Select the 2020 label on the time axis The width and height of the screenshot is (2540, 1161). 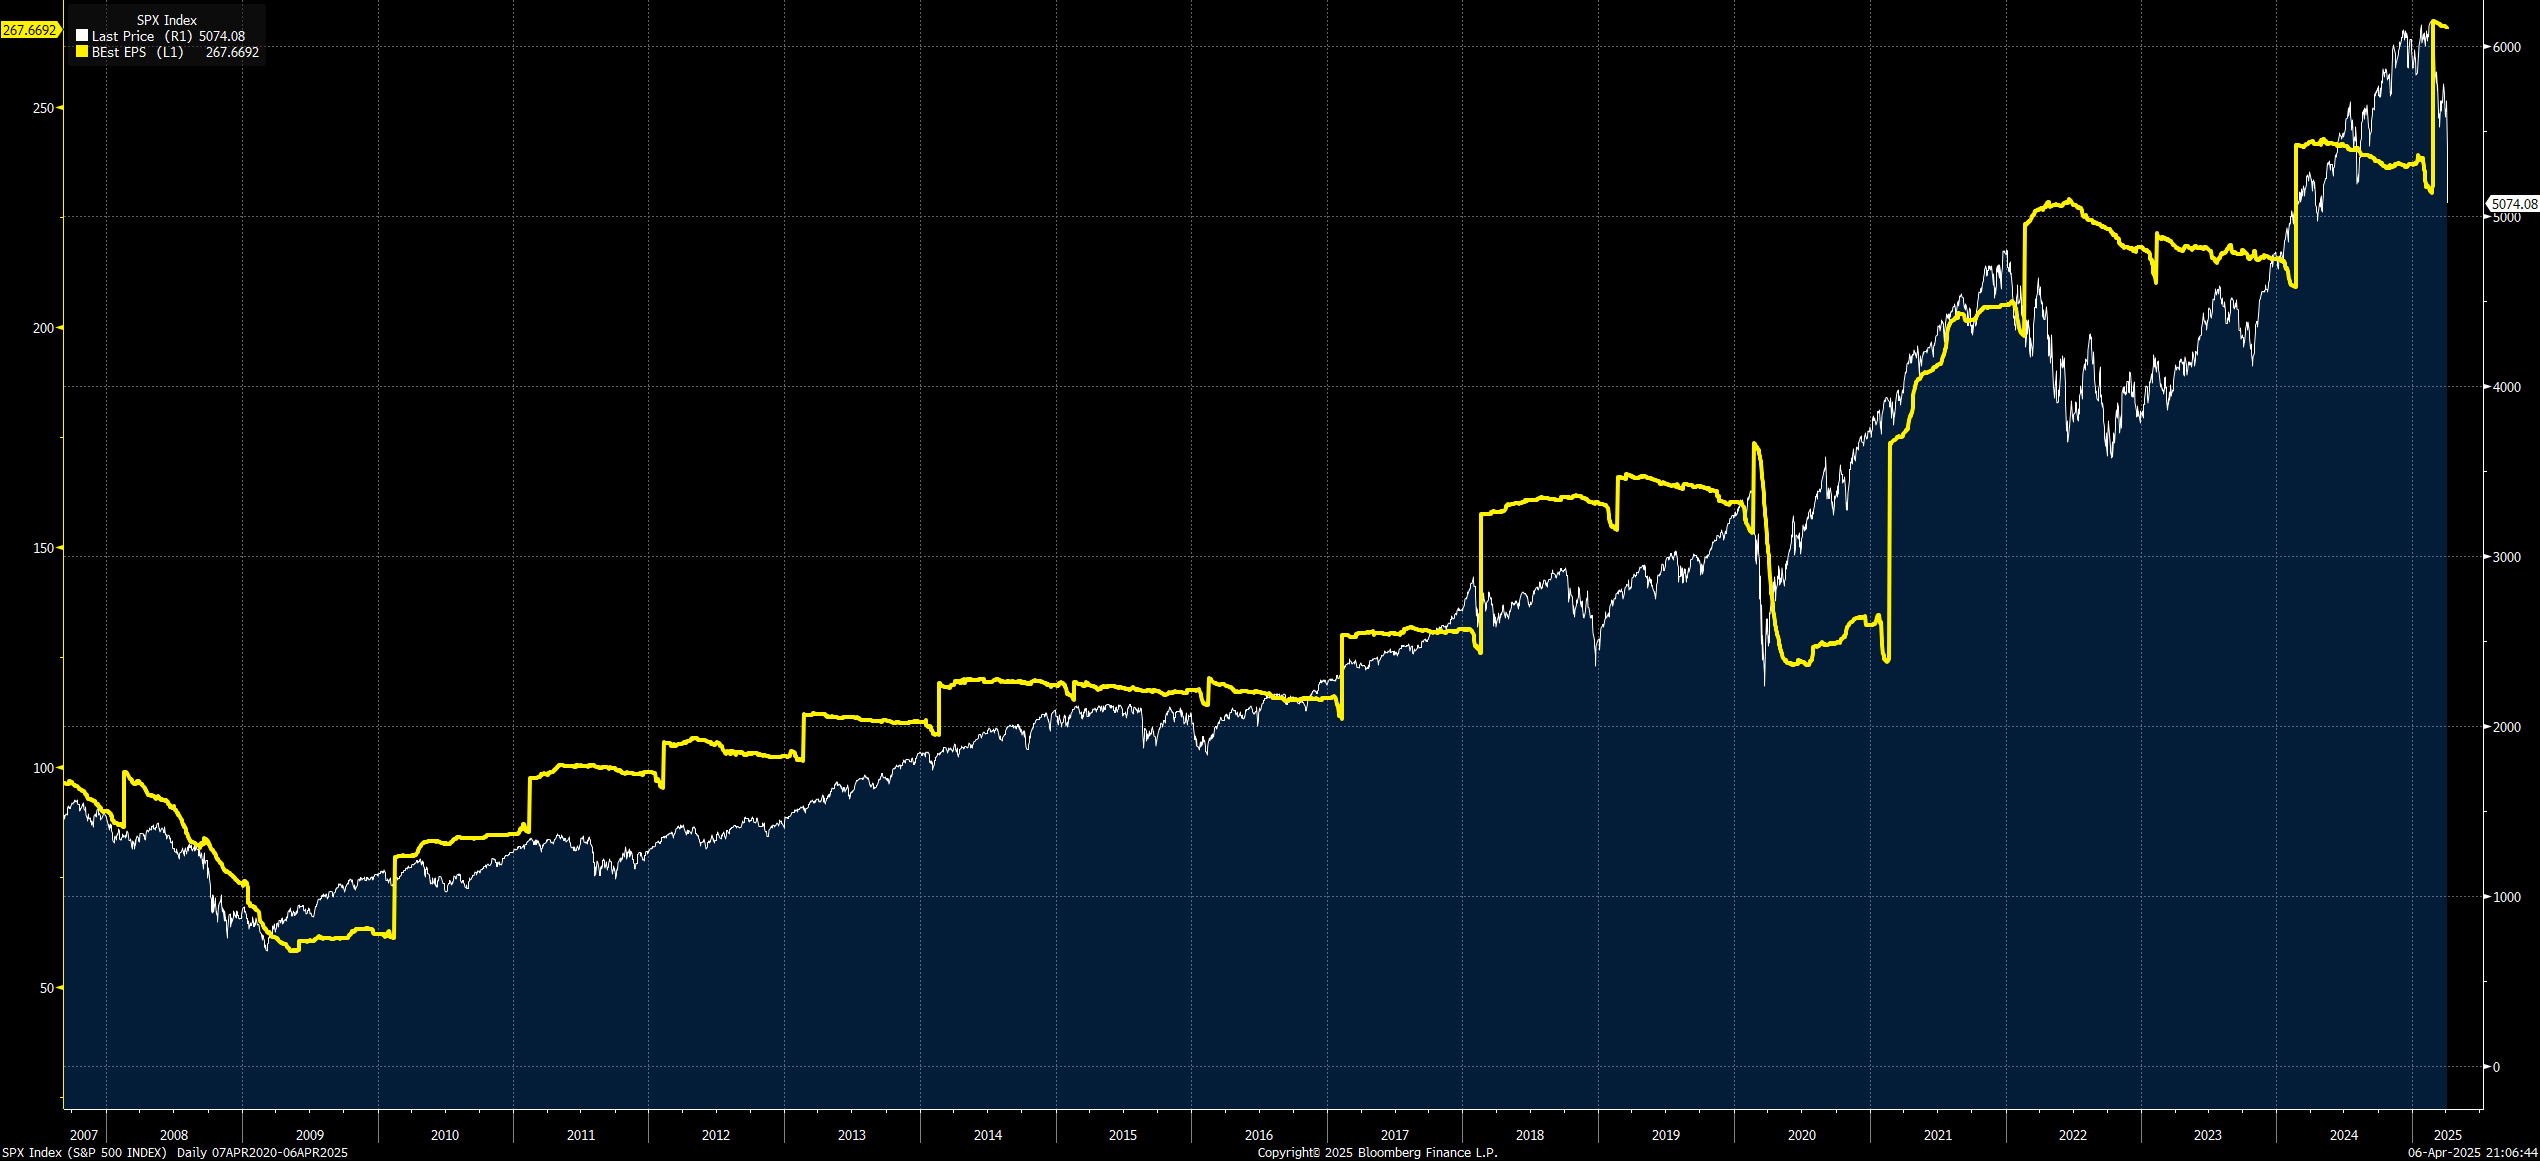click(x=1801, y=1135)
